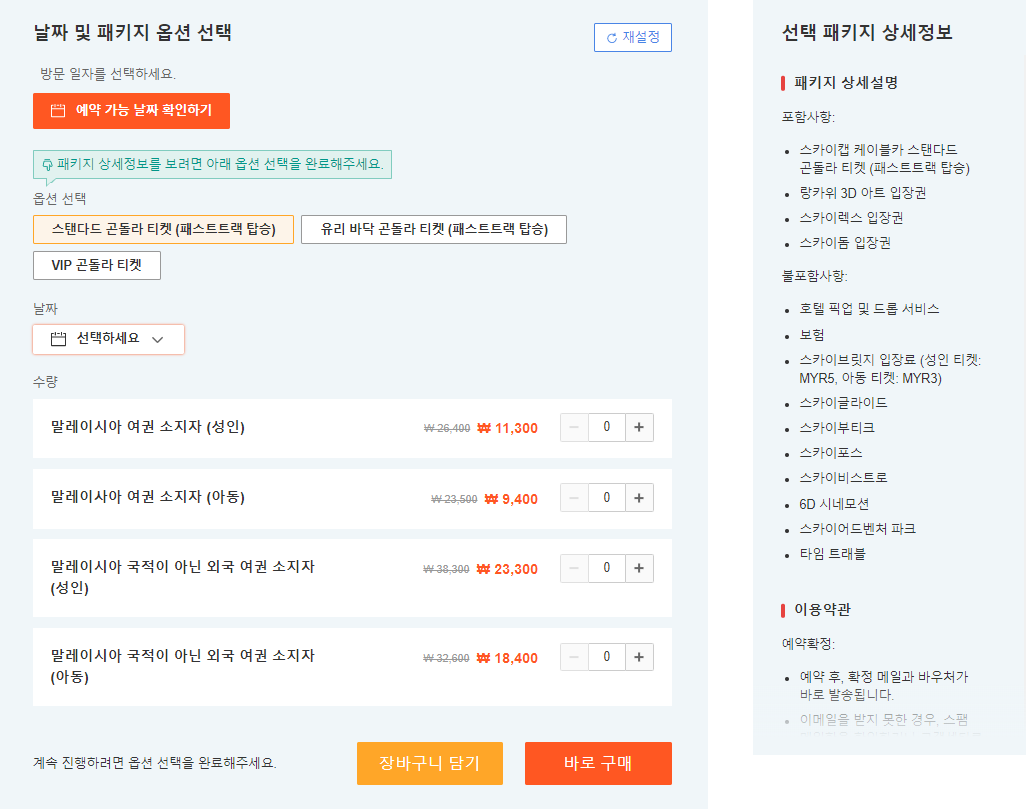Image resolution: width=1026 pixels, height=809 pixels.
Task: Click 선택 패키지 상세정보 title
Action: tap(867, 33)
